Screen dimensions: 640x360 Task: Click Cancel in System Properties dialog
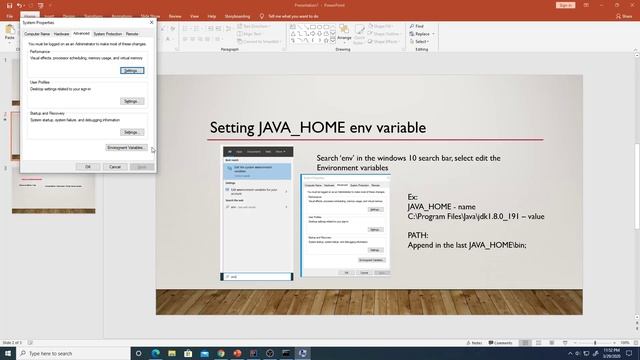115,167
